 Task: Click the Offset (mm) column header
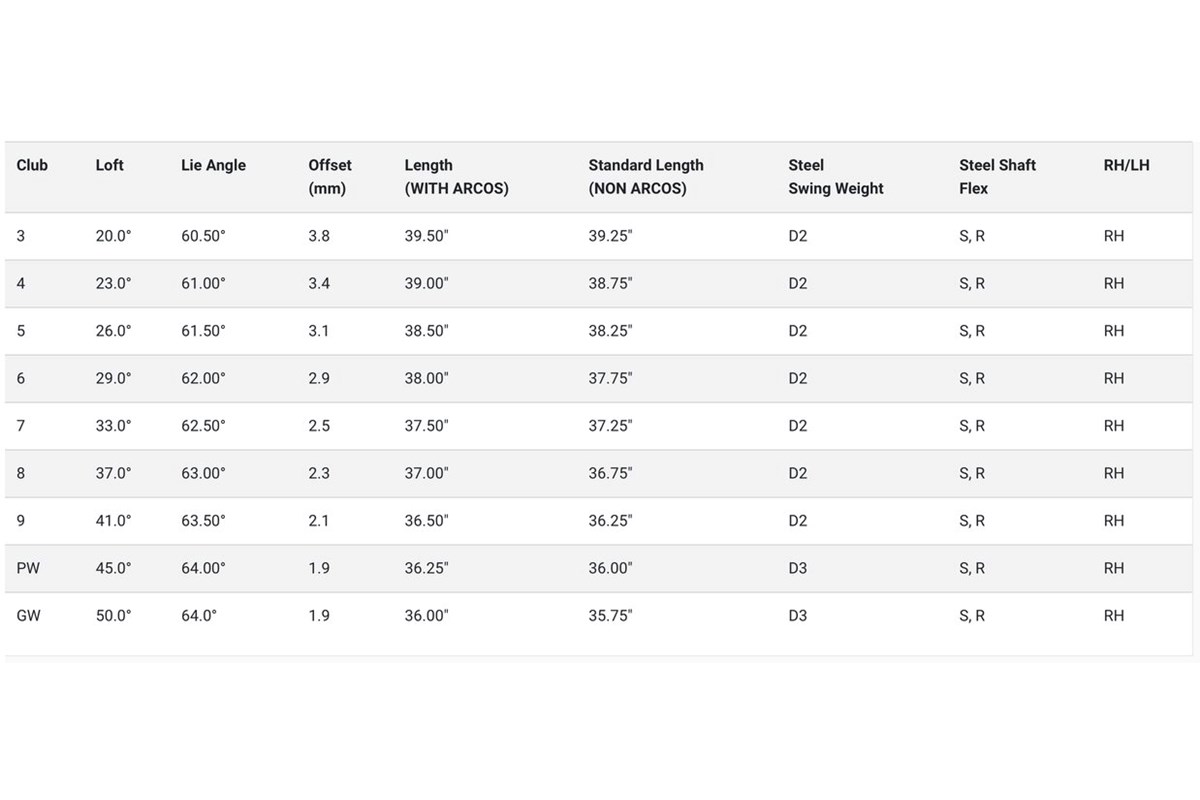click(x=330, y=176)
